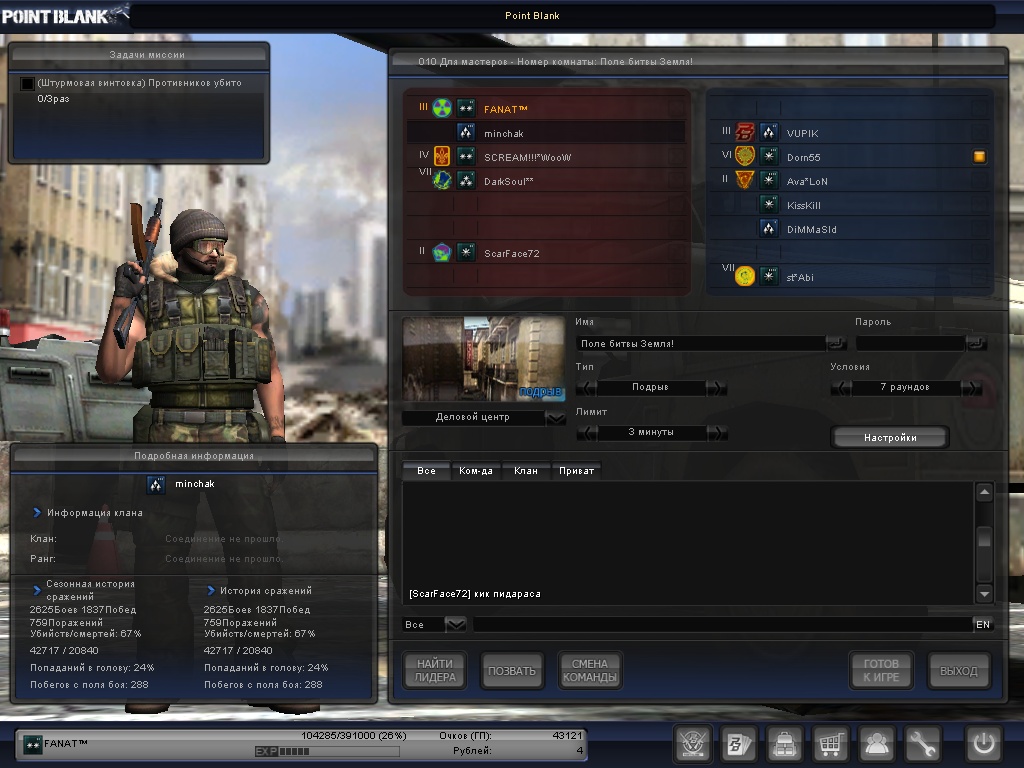
Task: Click the right arrow of Тип Подрыв
Action: click(x=716, y=388)
